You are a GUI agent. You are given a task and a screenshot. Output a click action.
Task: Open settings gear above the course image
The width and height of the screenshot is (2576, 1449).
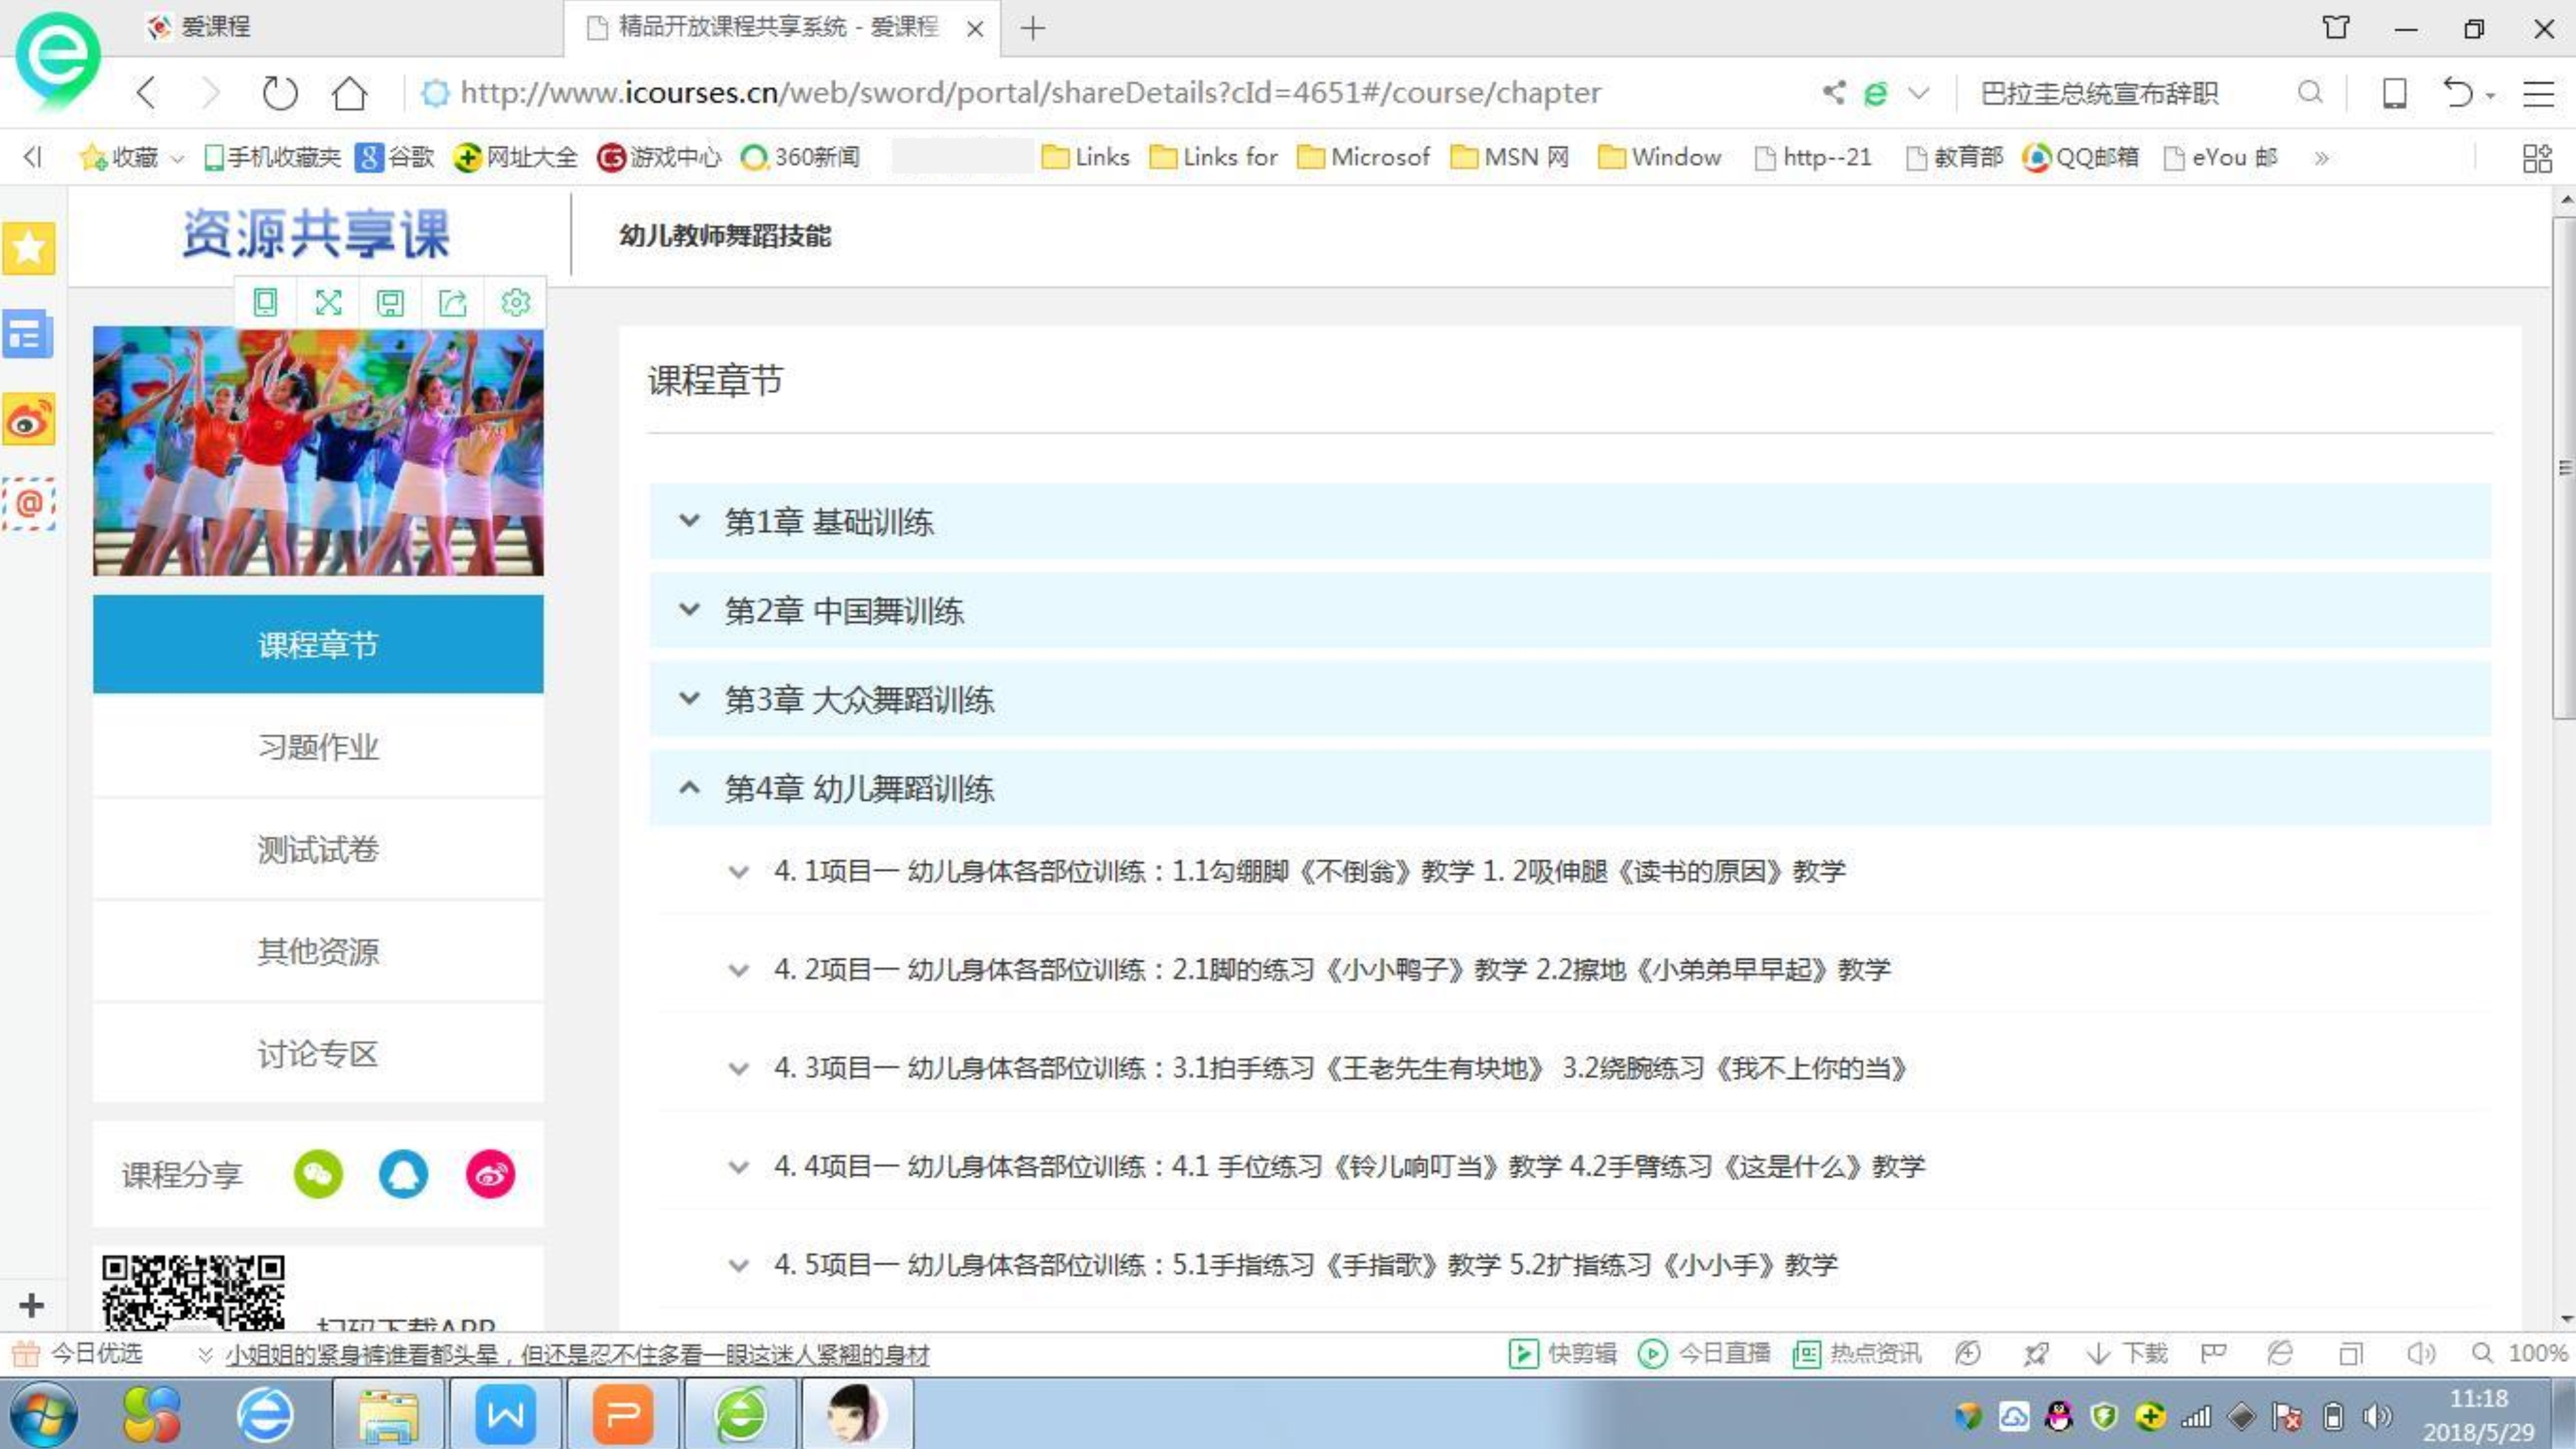click(x=515, y=302)
